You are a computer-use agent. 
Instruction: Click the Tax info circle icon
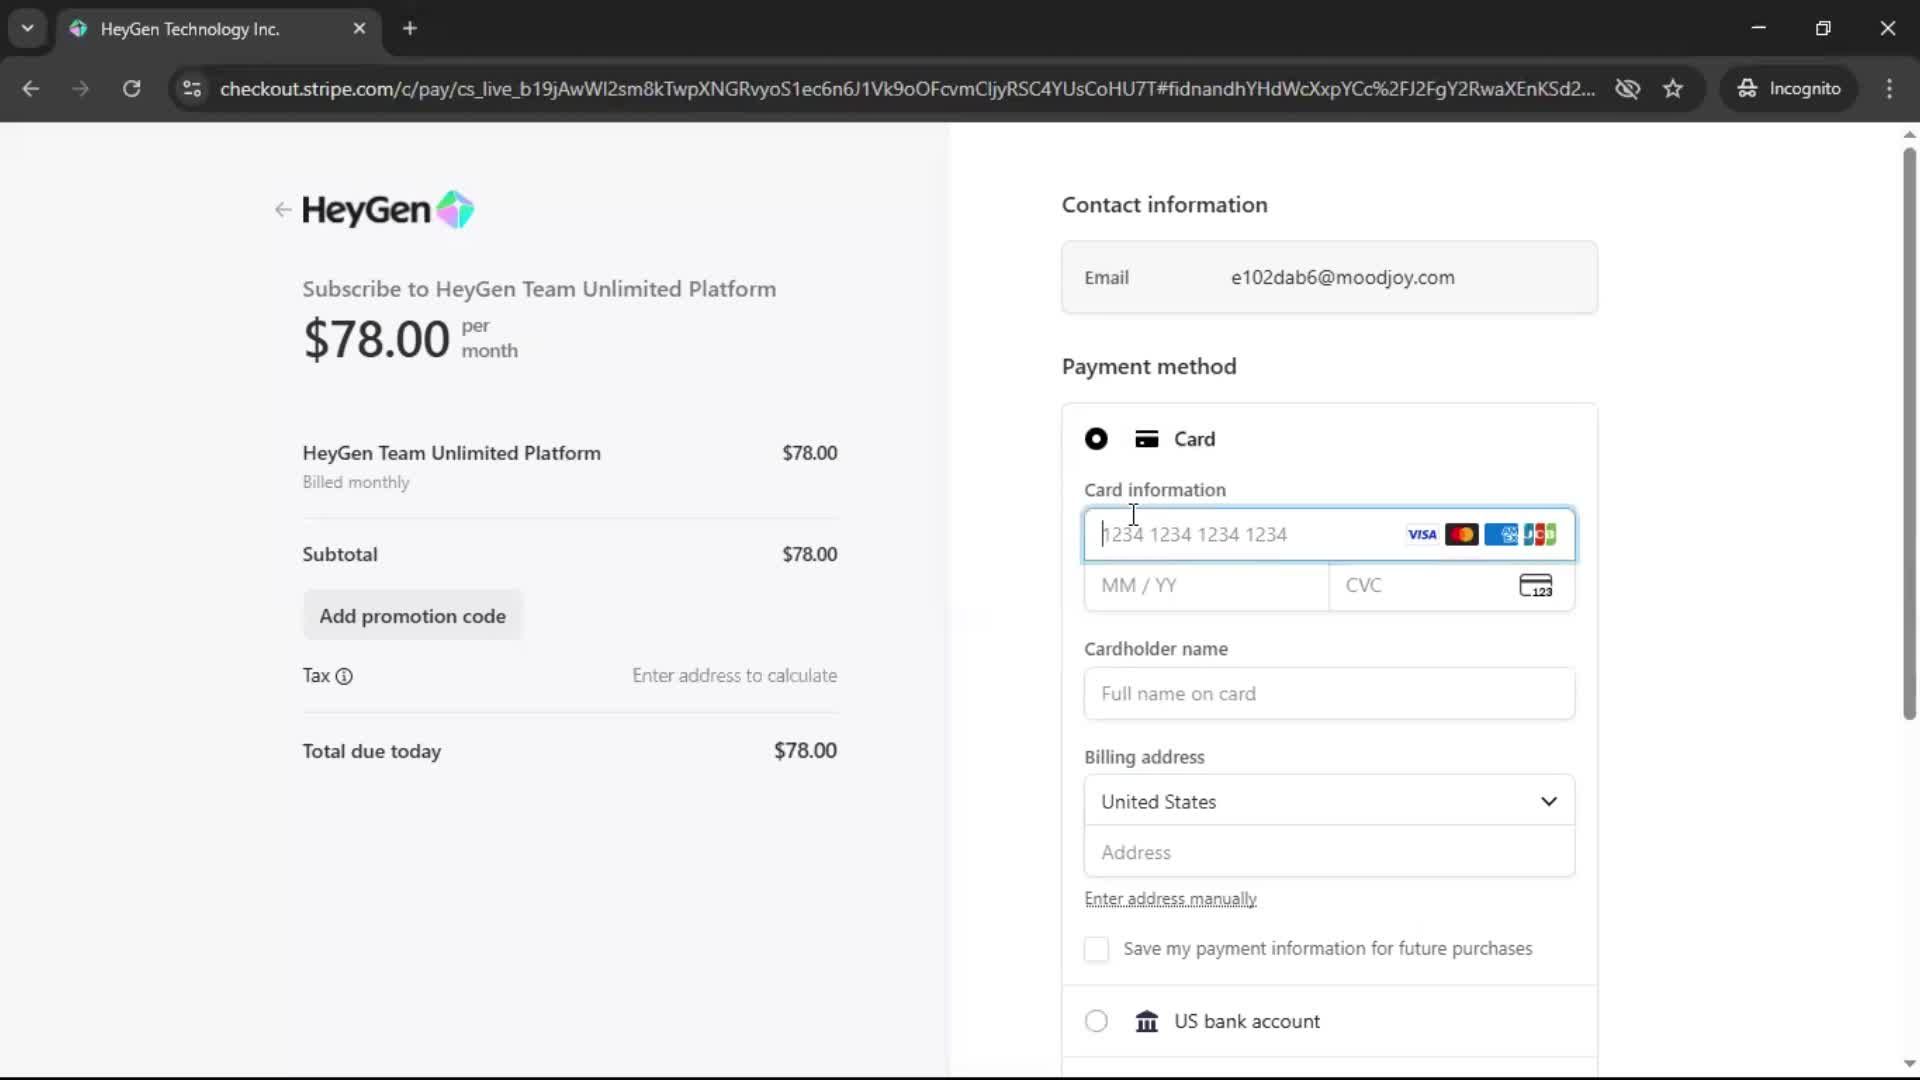coord(344,676)
